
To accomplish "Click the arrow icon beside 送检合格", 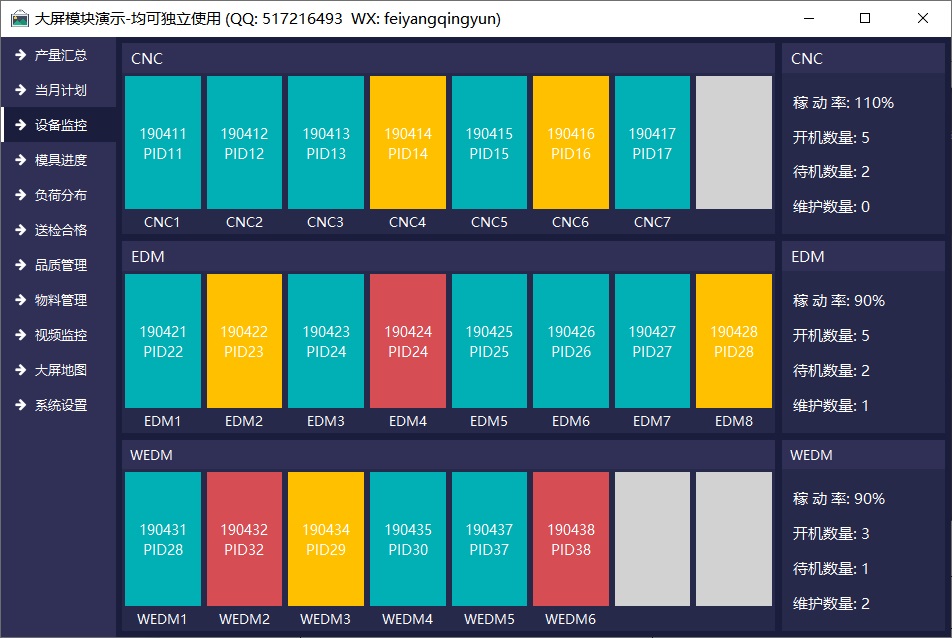I will click(19, 230).
